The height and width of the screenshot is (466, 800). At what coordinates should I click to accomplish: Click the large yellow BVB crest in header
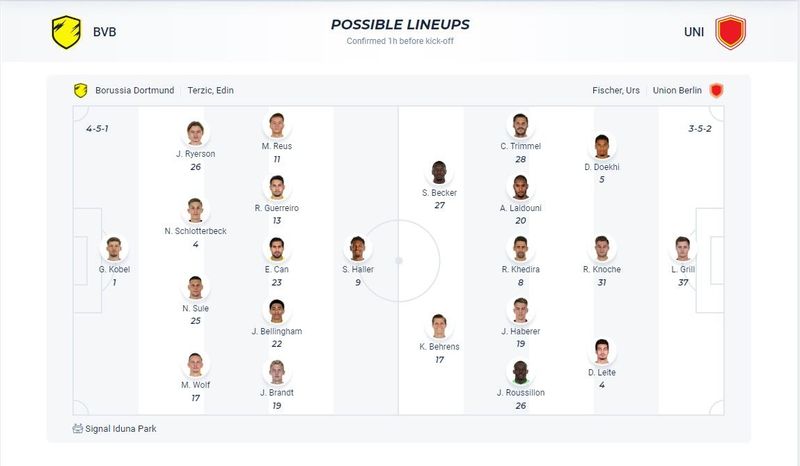click(x=66, y=32)
